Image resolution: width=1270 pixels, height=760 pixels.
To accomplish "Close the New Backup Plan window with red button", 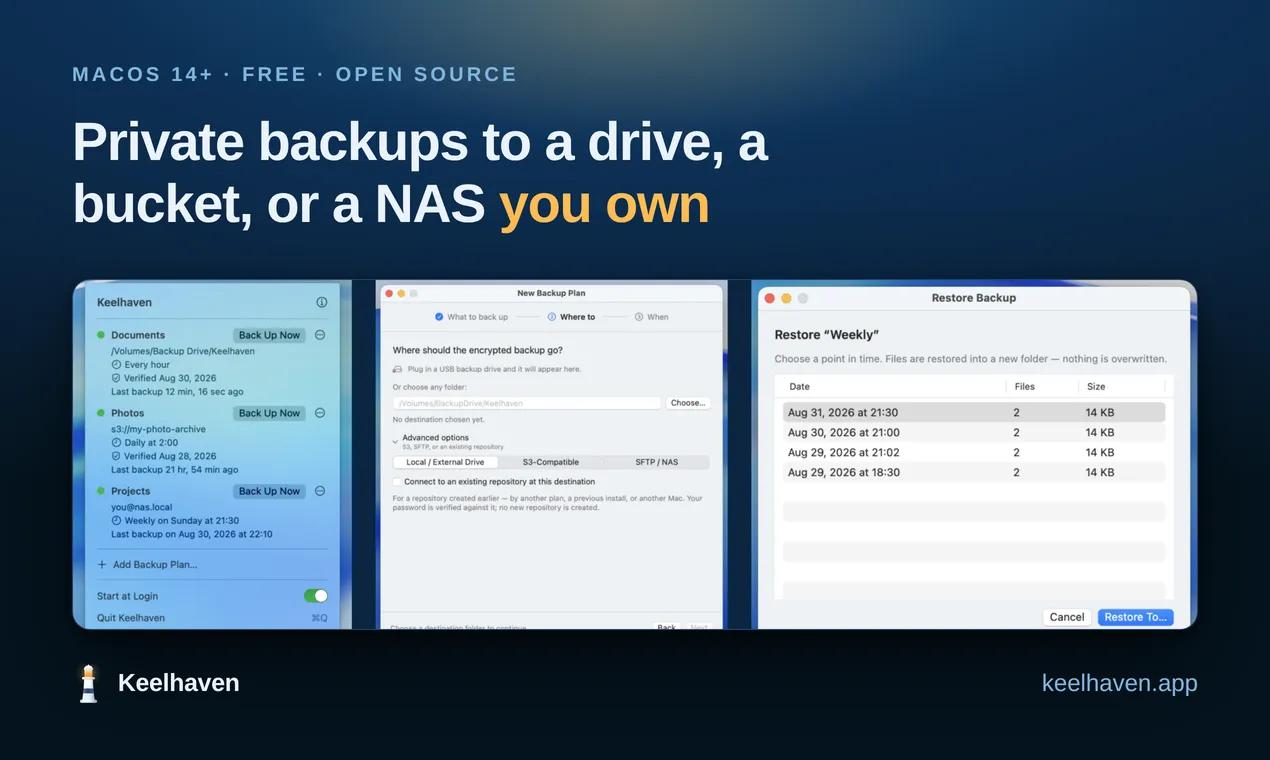I will tap(390, 293).
